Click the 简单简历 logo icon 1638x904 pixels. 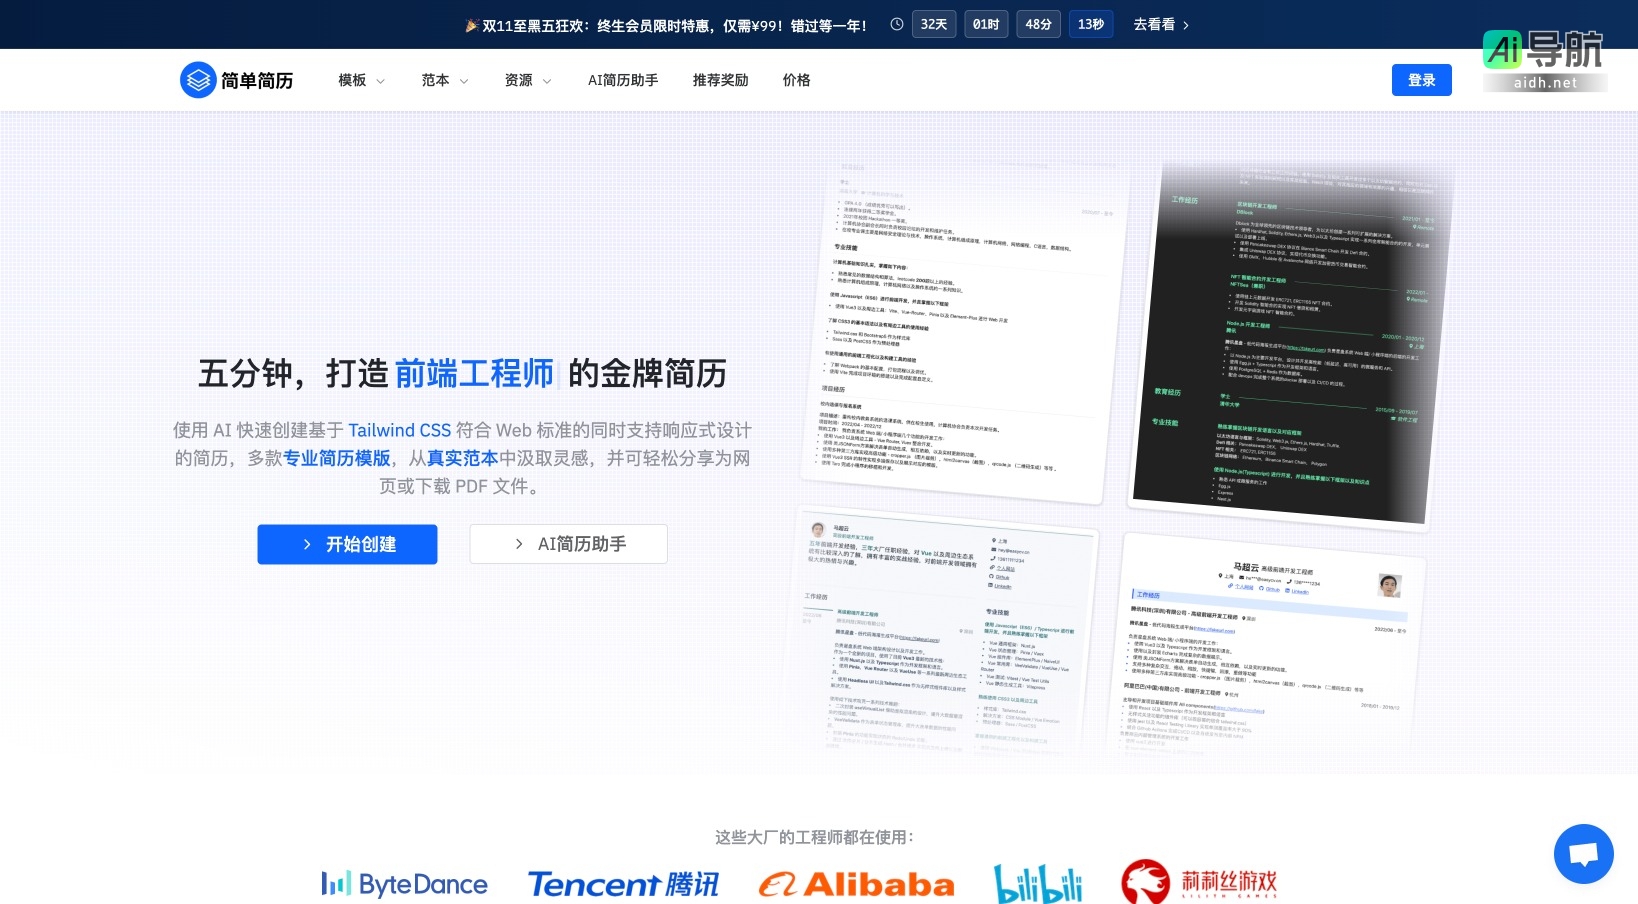pos(199,80)
